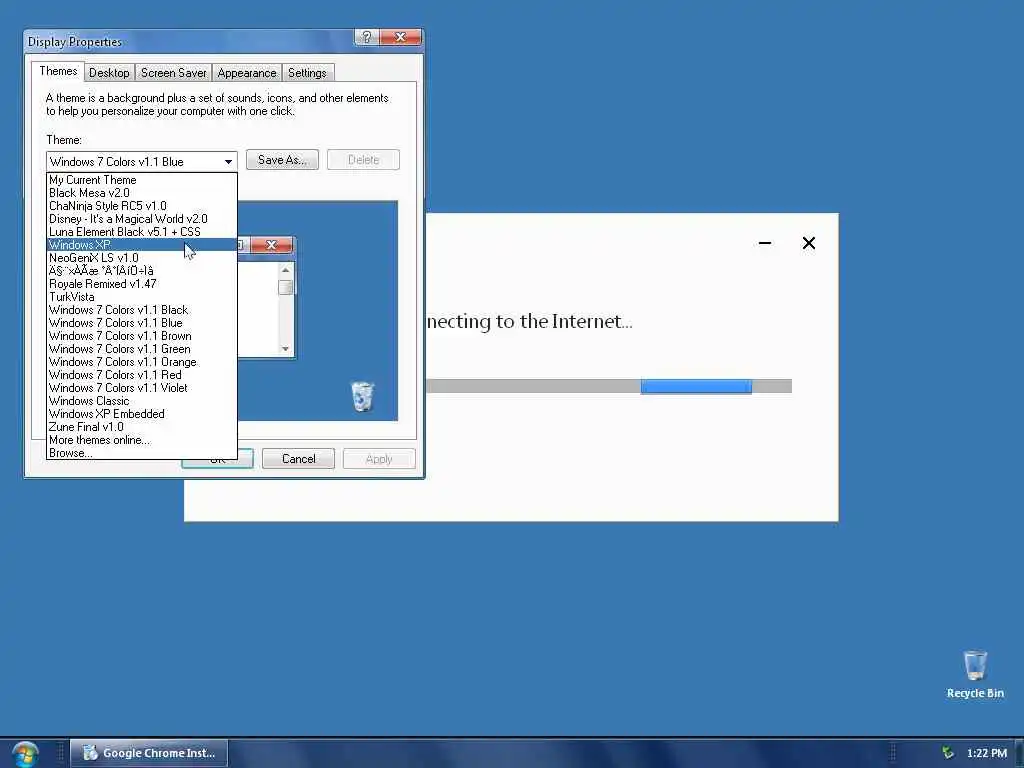Viewport: 1024px width, 768px height.
Task: Choose Zune Final v1.0 theme
Action: 142,427
